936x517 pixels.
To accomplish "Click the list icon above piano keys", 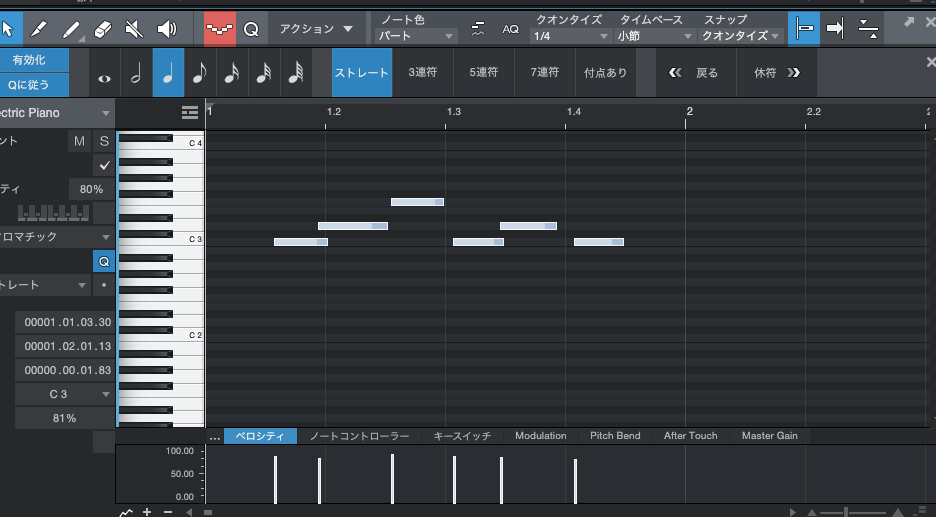I will pyautogui.click(x=190, y=113).
